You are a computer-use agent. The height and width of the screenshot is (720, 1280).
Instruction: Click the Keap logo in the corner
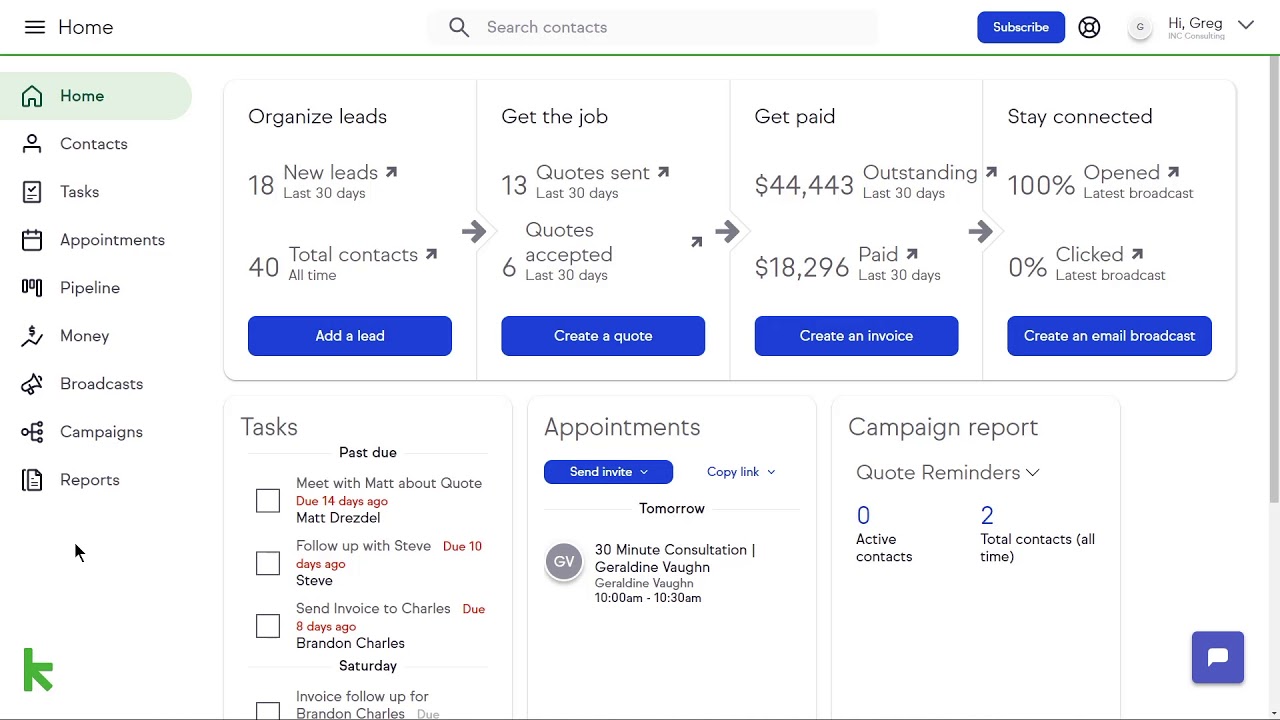coord(38,670)
